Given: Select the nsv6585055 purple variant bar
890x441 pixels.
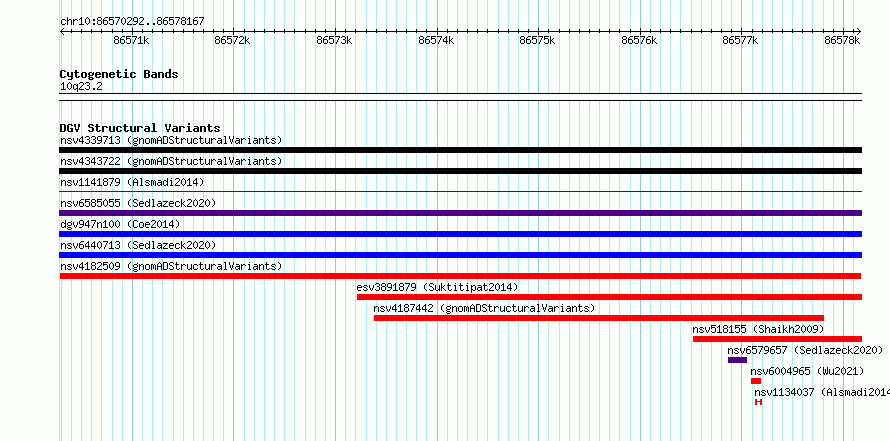Looking at the screenshot, I should (x=460, y=213).
